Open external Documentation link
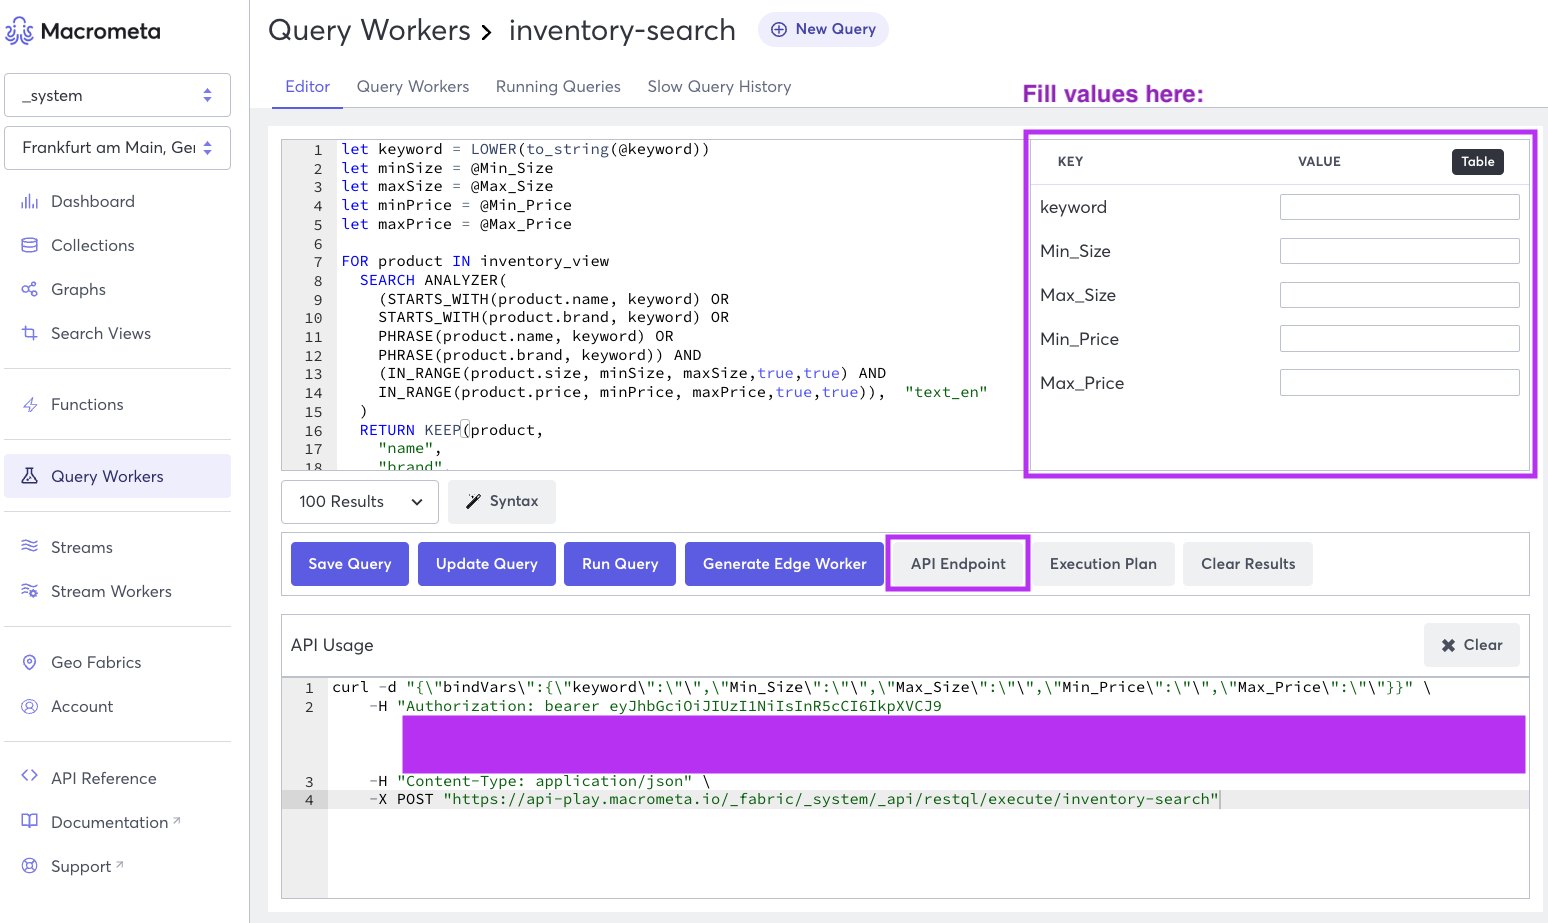 coord(109,822)
